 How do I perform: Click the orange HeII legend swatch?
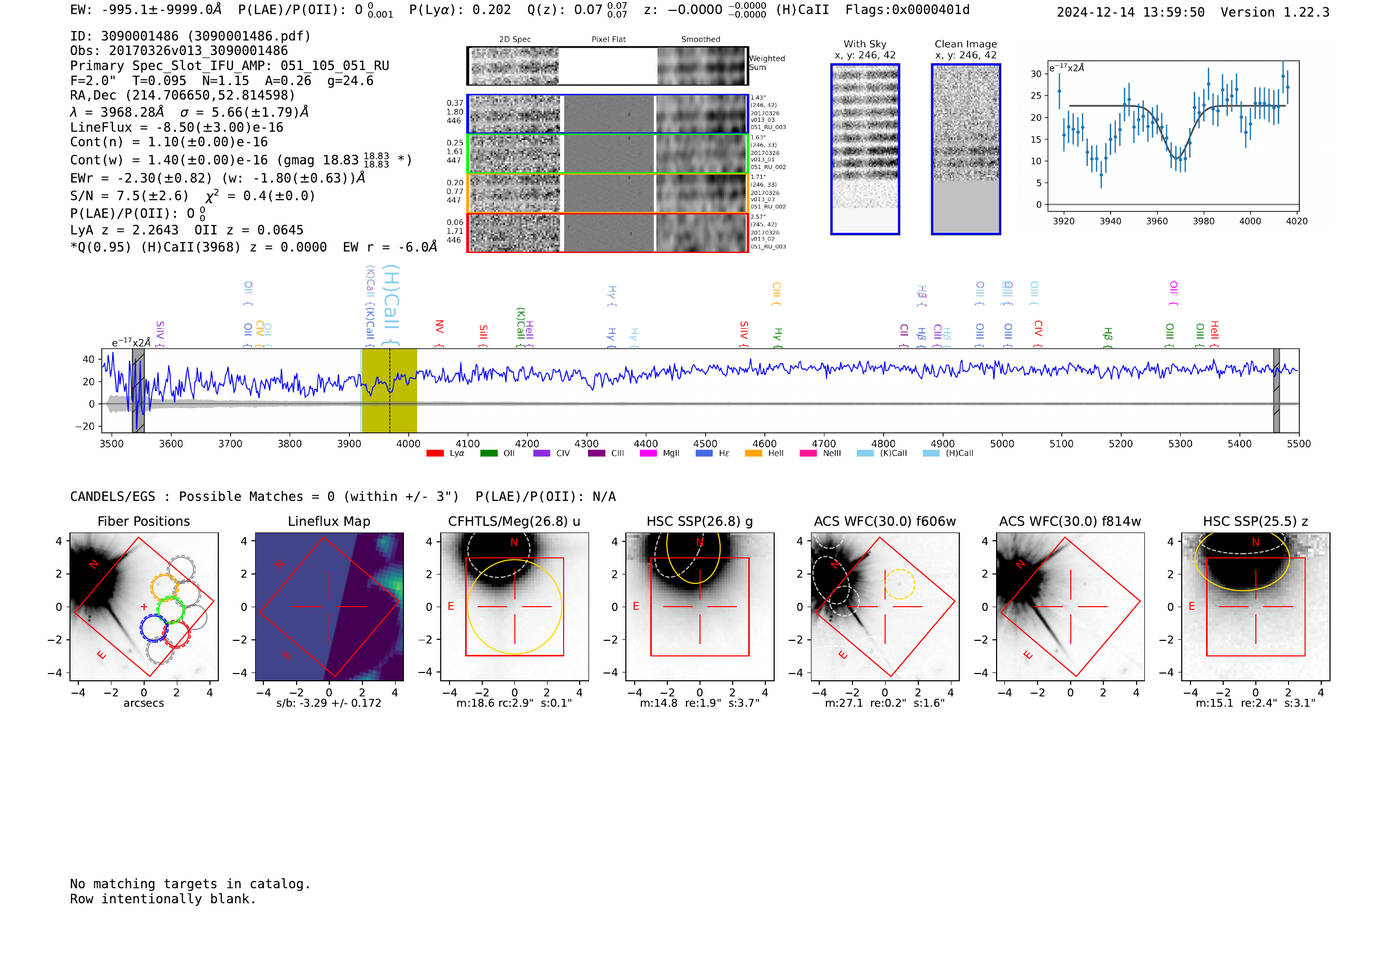coord(753,453)
